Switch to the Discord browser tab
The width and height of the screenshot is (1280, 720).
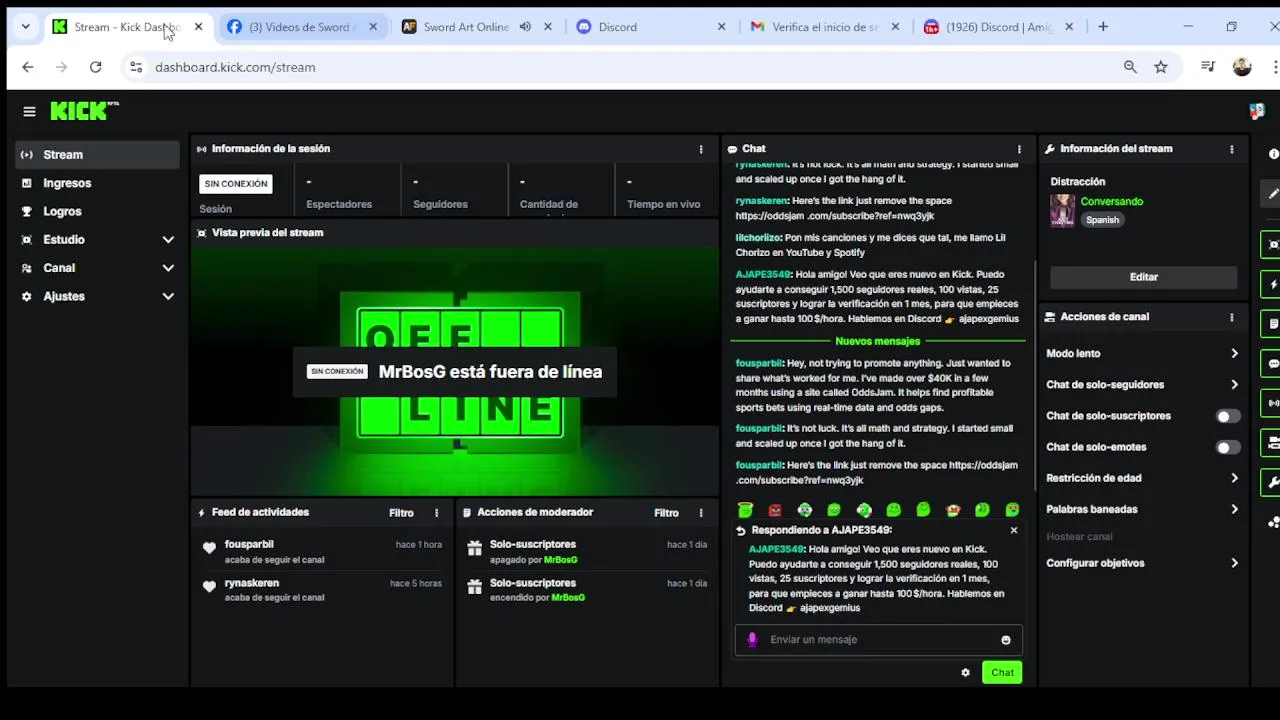(650, 27)
